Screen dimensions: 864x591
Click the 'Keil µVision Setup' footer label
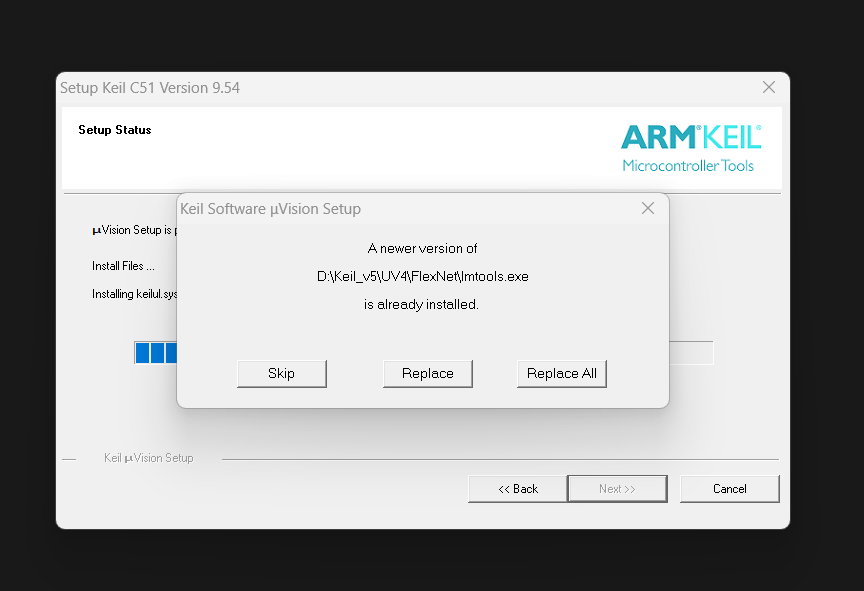[149, 458]
